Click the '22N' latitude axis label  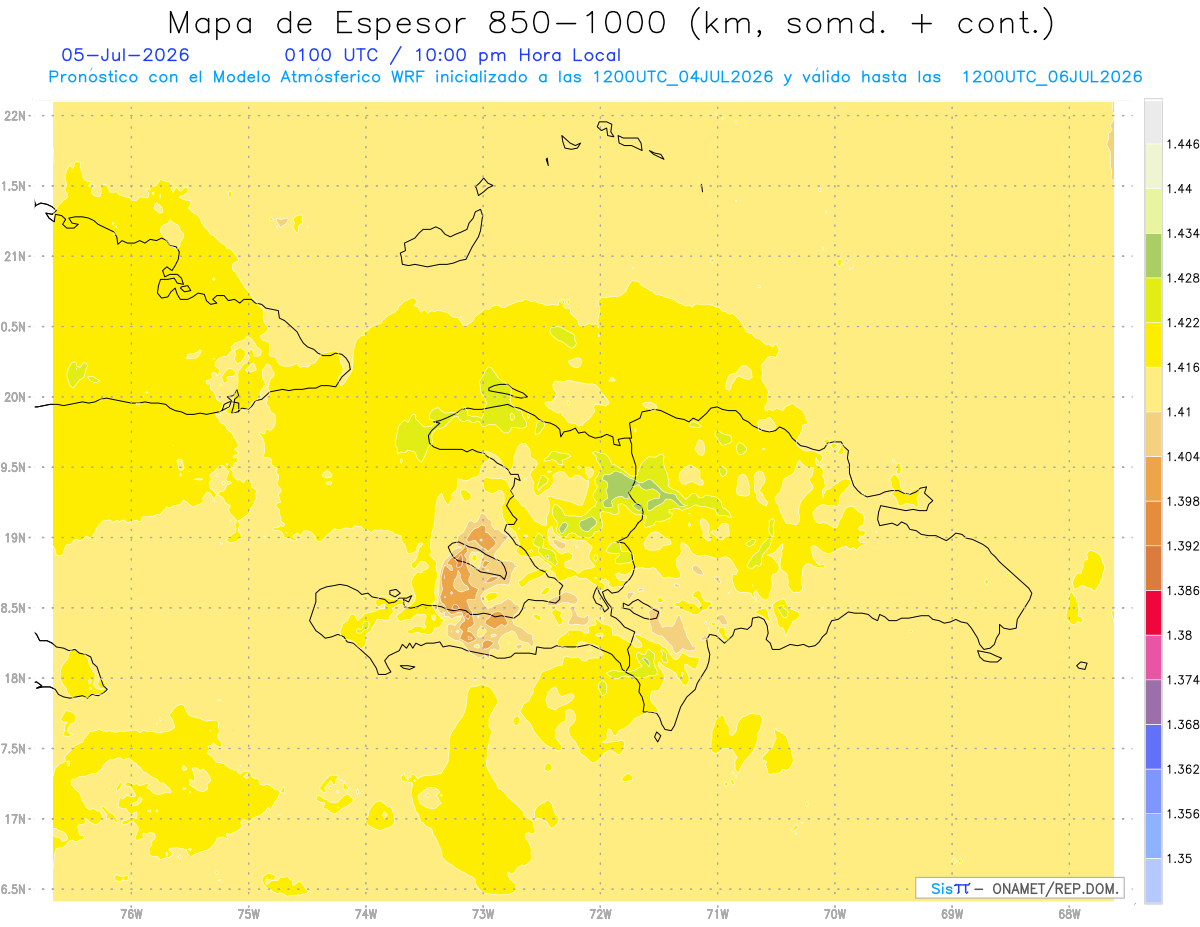(x=15, y=116)
